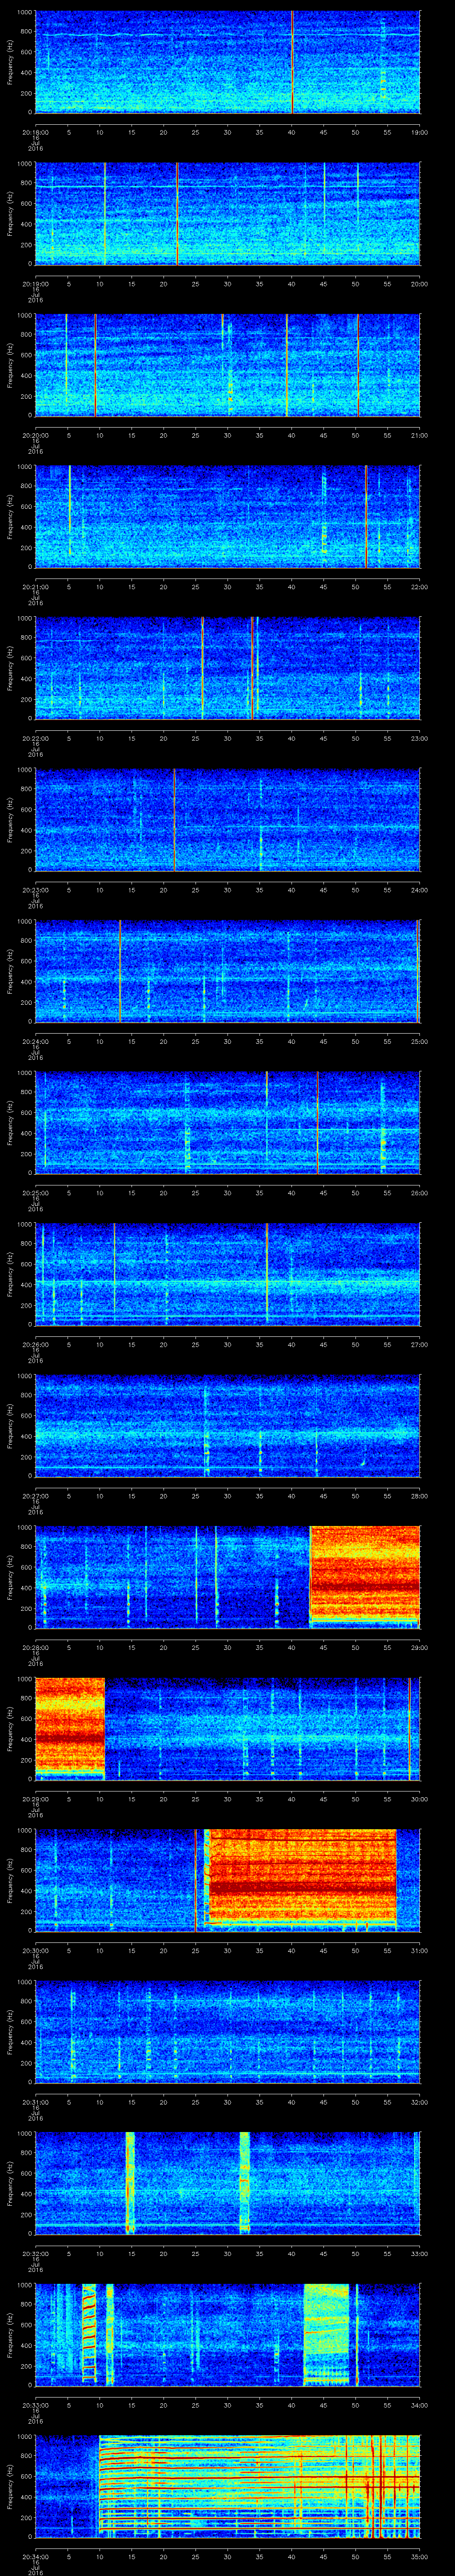Click the "35:00" end-of-axis label

420,2556
